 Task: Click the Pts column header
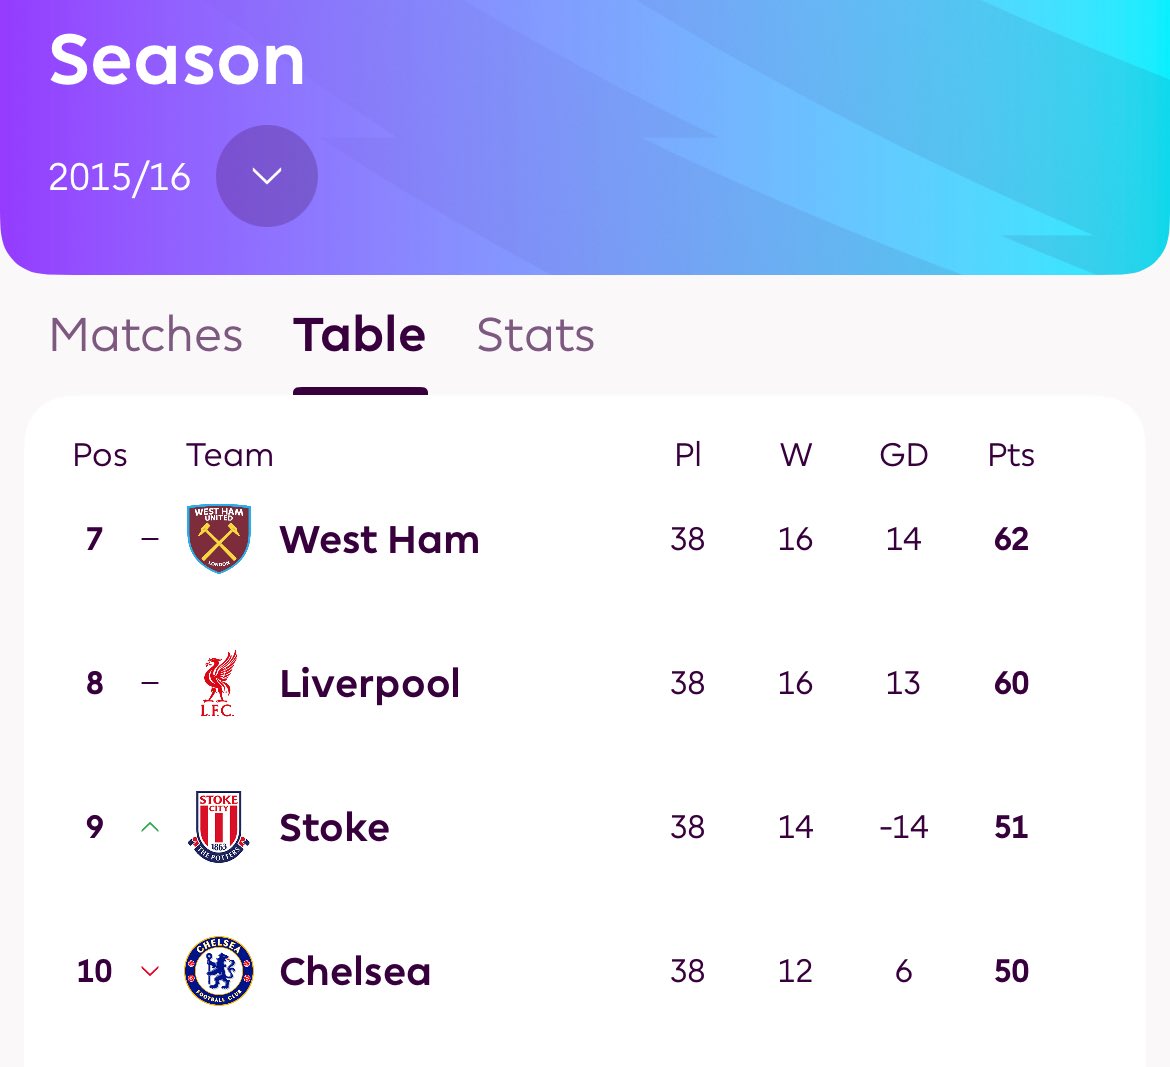coord(1011,454)
